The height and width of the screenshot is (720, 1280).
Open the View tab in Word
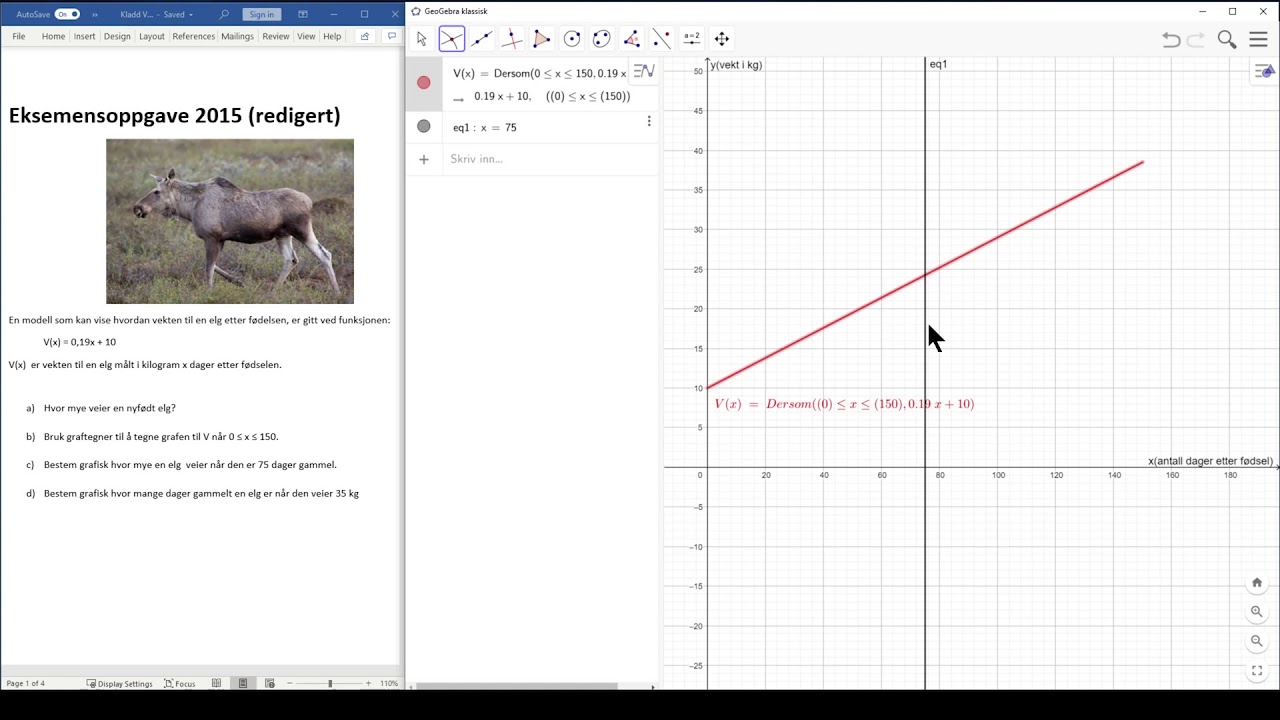coord(306,36)
